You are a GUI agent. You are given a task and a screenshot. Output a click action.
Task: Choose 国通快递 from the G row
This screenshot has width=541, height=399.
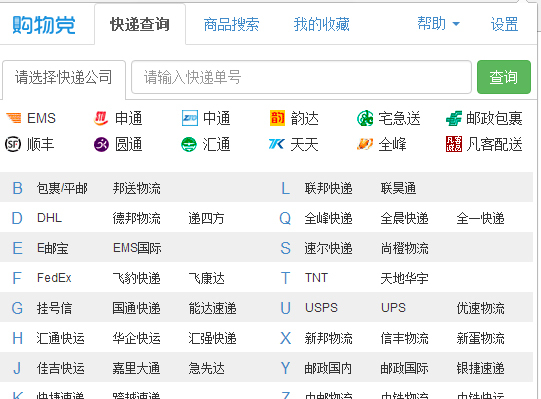coord(137,308)
